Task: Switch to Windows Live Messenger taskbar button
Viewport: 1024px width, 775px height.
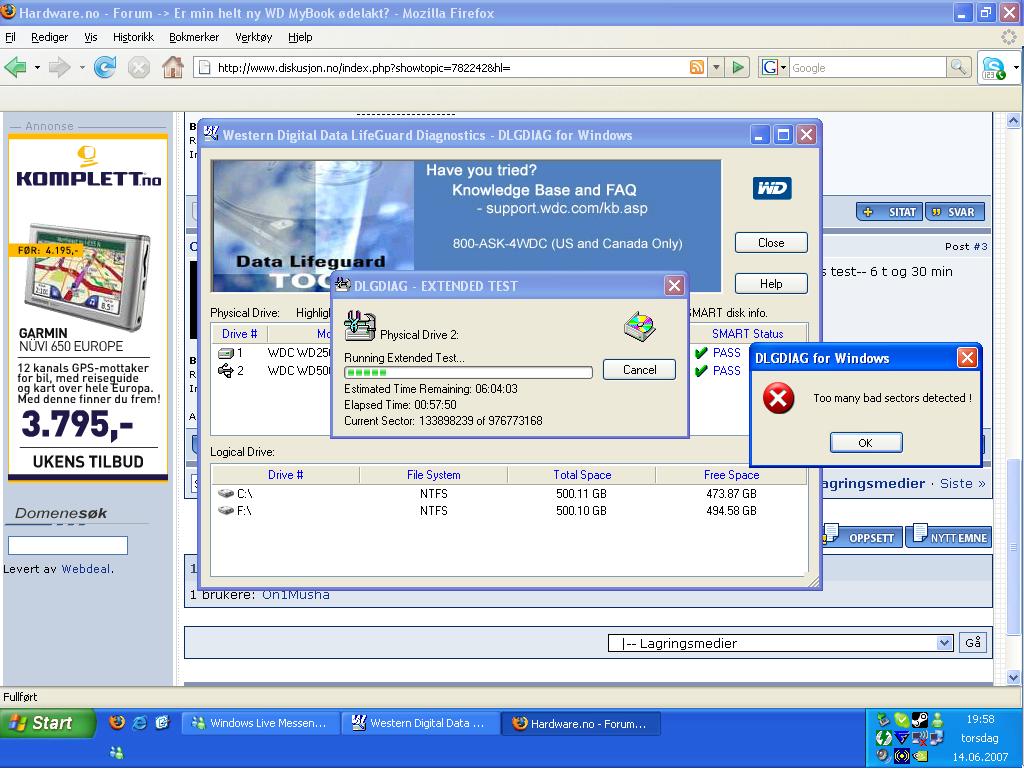Action: (x=260, y=723)
